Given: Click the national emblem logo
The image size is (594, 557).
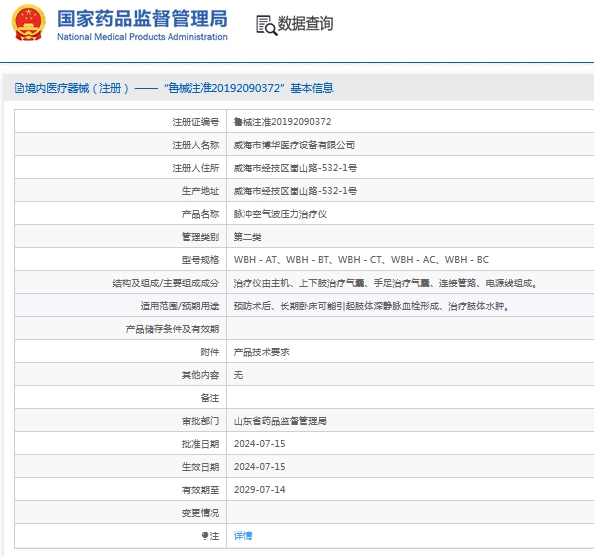Looking at the screenshot, I should pos(28,23).
